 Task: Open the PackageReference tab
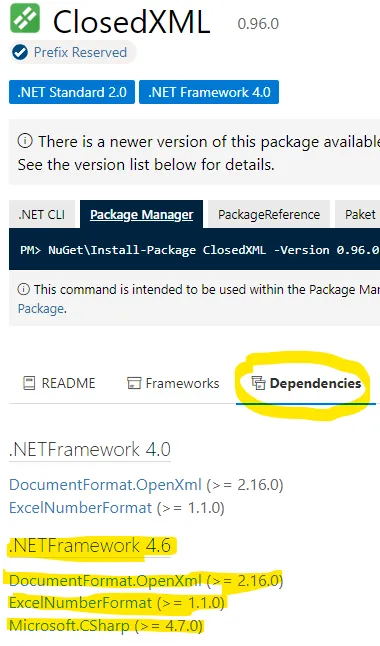[269, 214]
